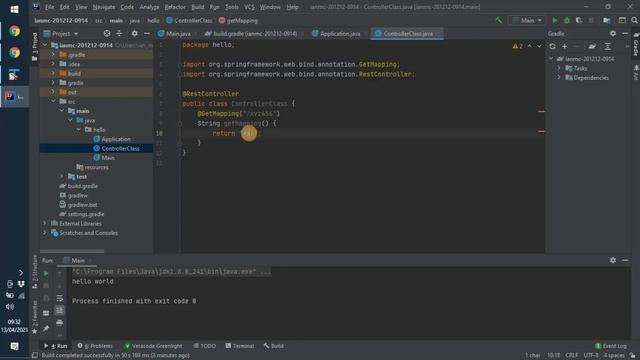Open the Refactor menu
The width and height of the screenshot is (640, 360).
point(175,7)
